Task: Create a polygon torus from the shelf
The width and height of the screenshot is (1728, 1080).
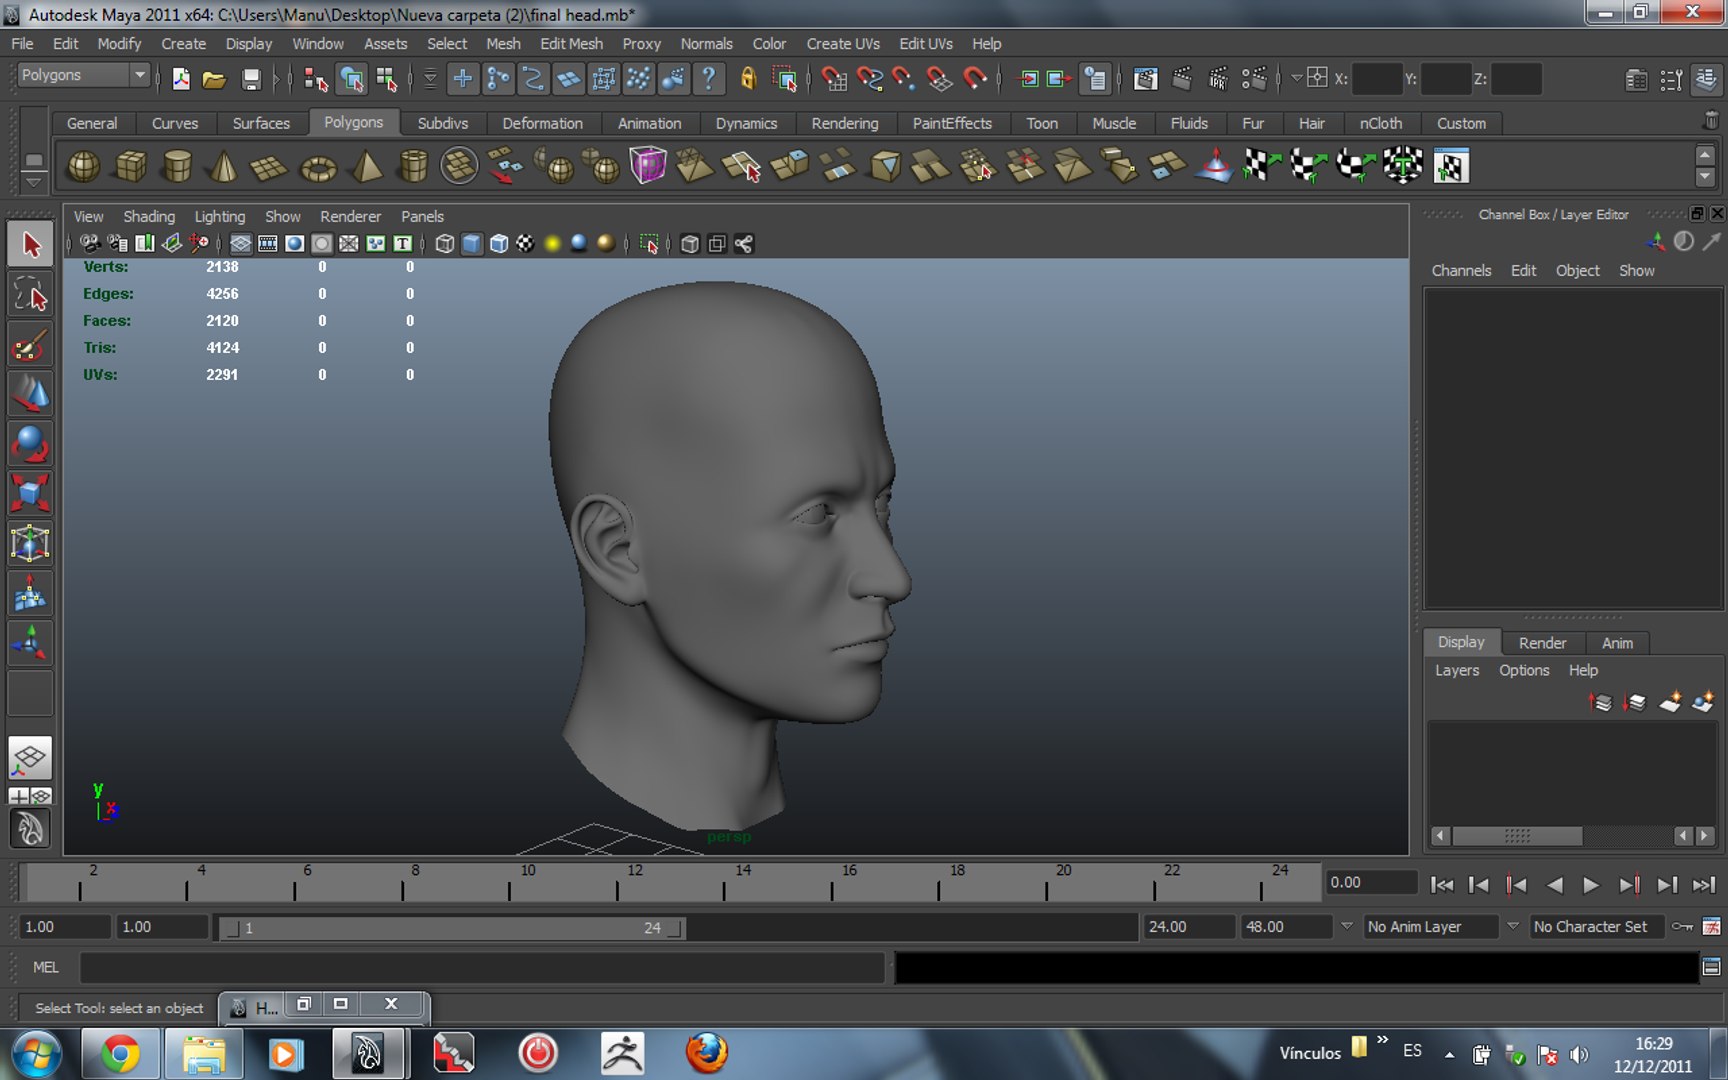Action: tap(318, 167)
